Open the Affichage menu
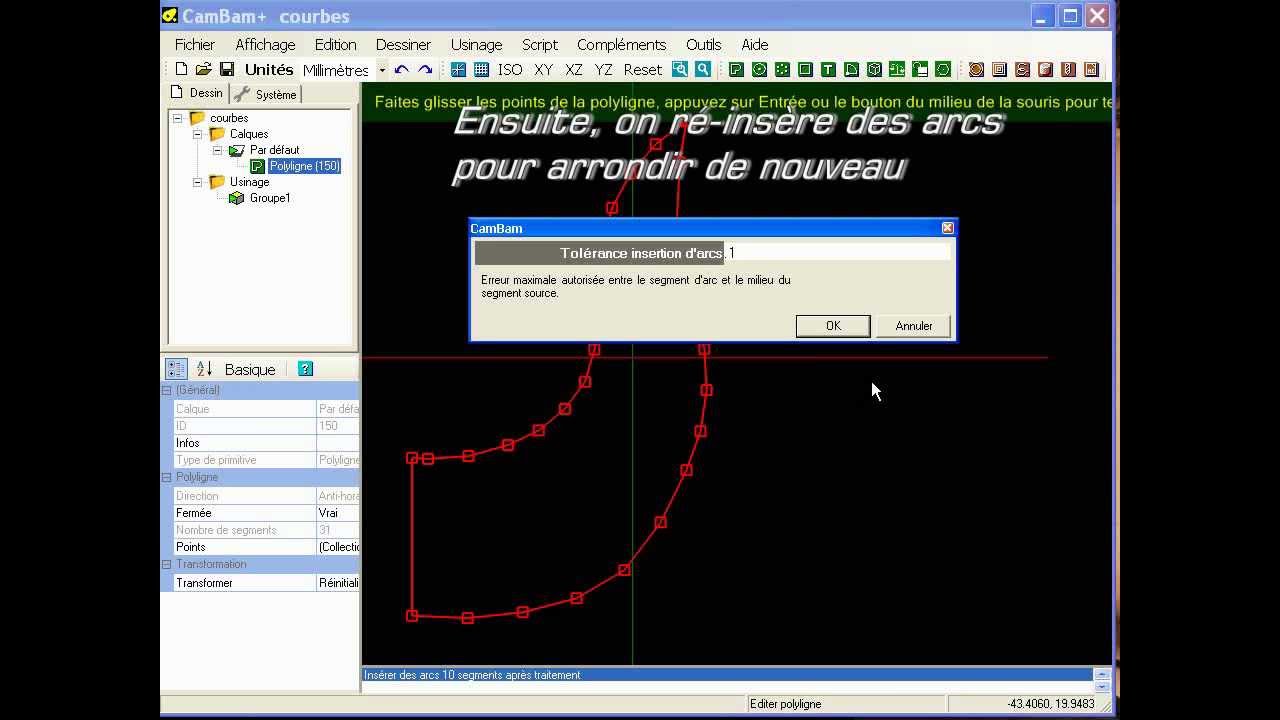 265,44
